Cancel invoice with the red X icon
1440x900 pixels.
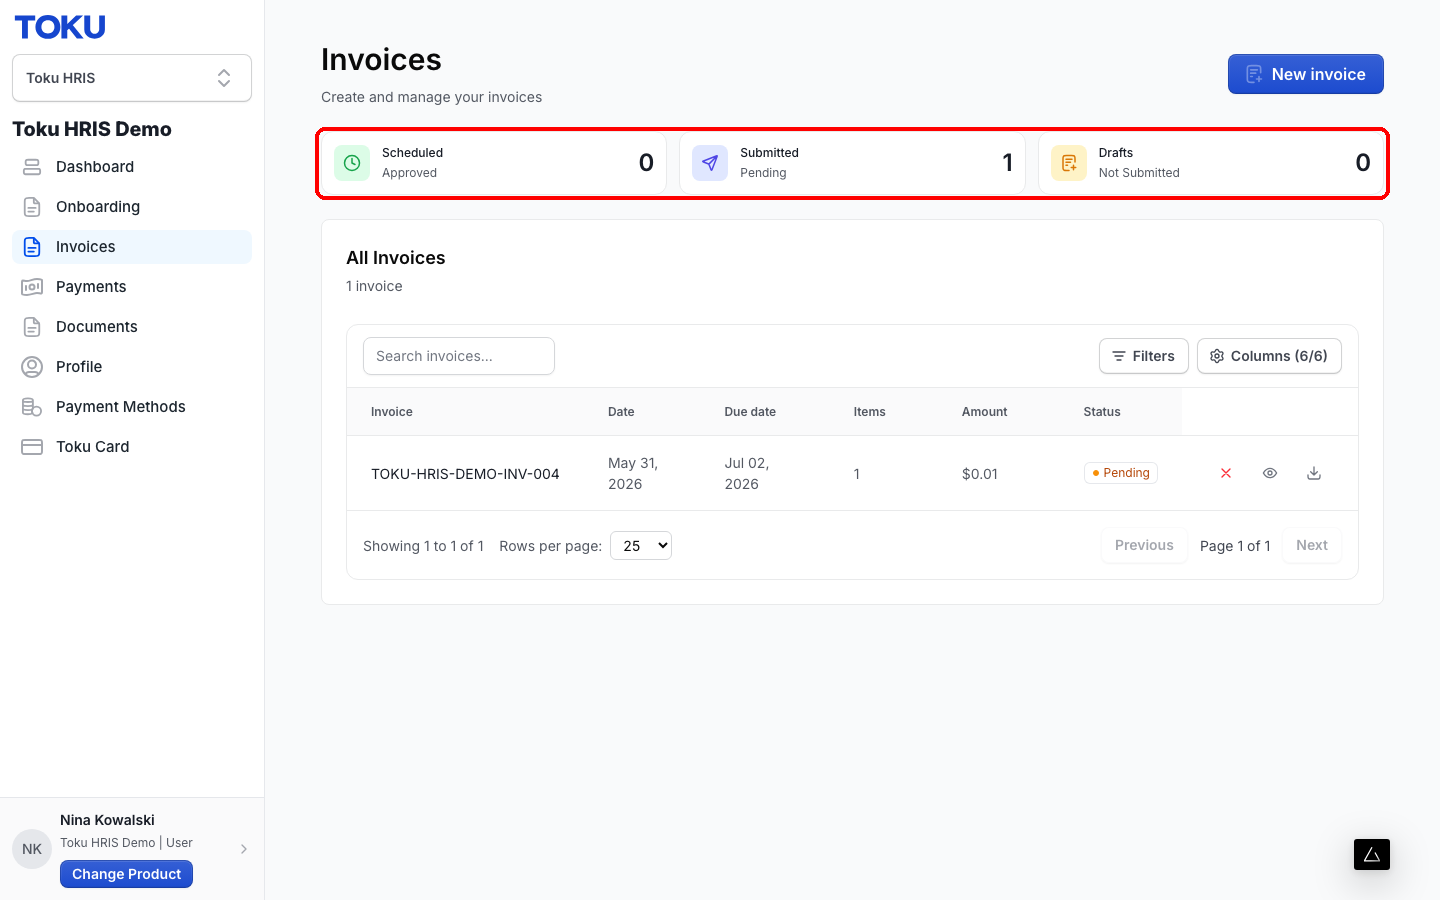1226,473
